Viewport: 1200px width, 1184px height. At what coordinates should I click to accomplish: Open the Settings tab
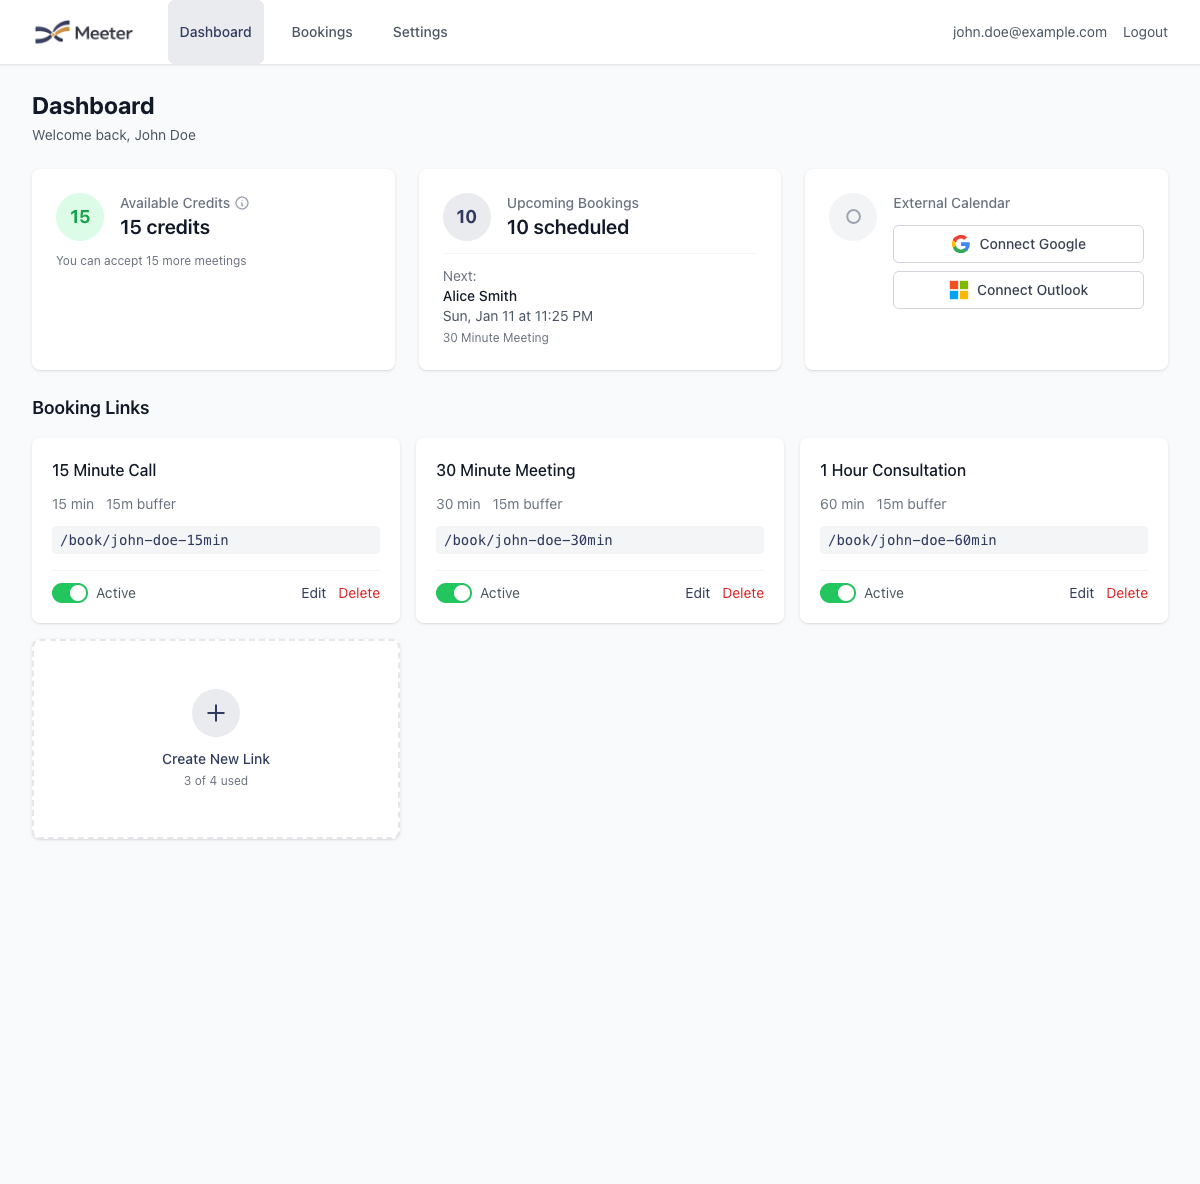click(x=419, y=31)
